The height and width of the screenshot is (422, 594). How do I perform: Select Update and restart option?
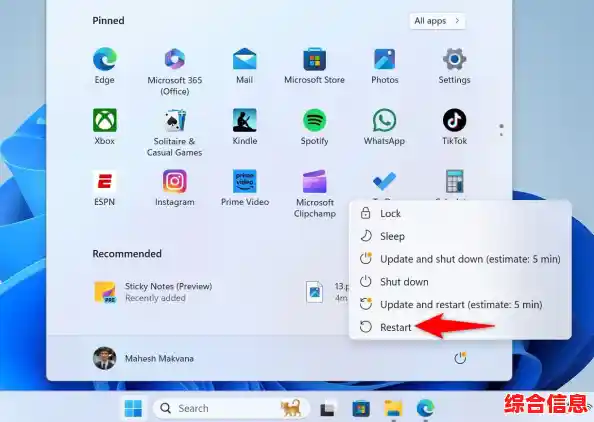(460, 305)
